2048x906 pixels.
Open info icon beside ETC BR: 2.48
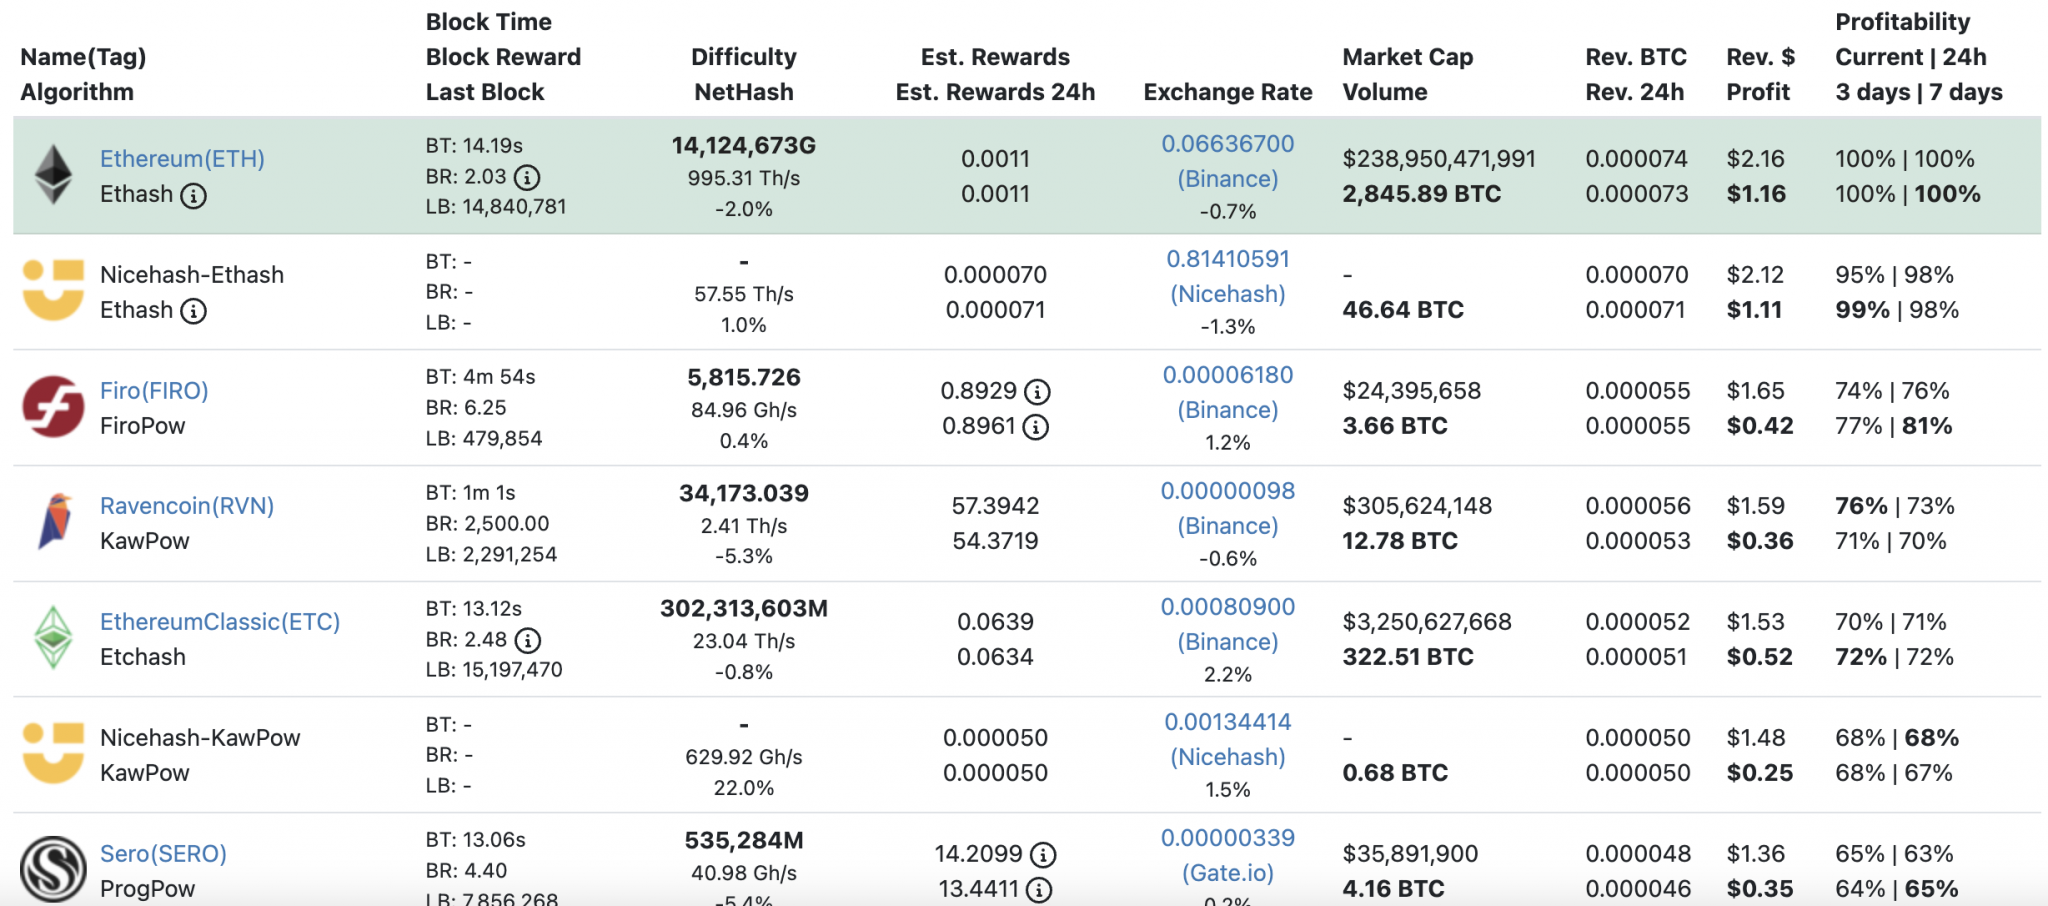(x=528, y=640)
